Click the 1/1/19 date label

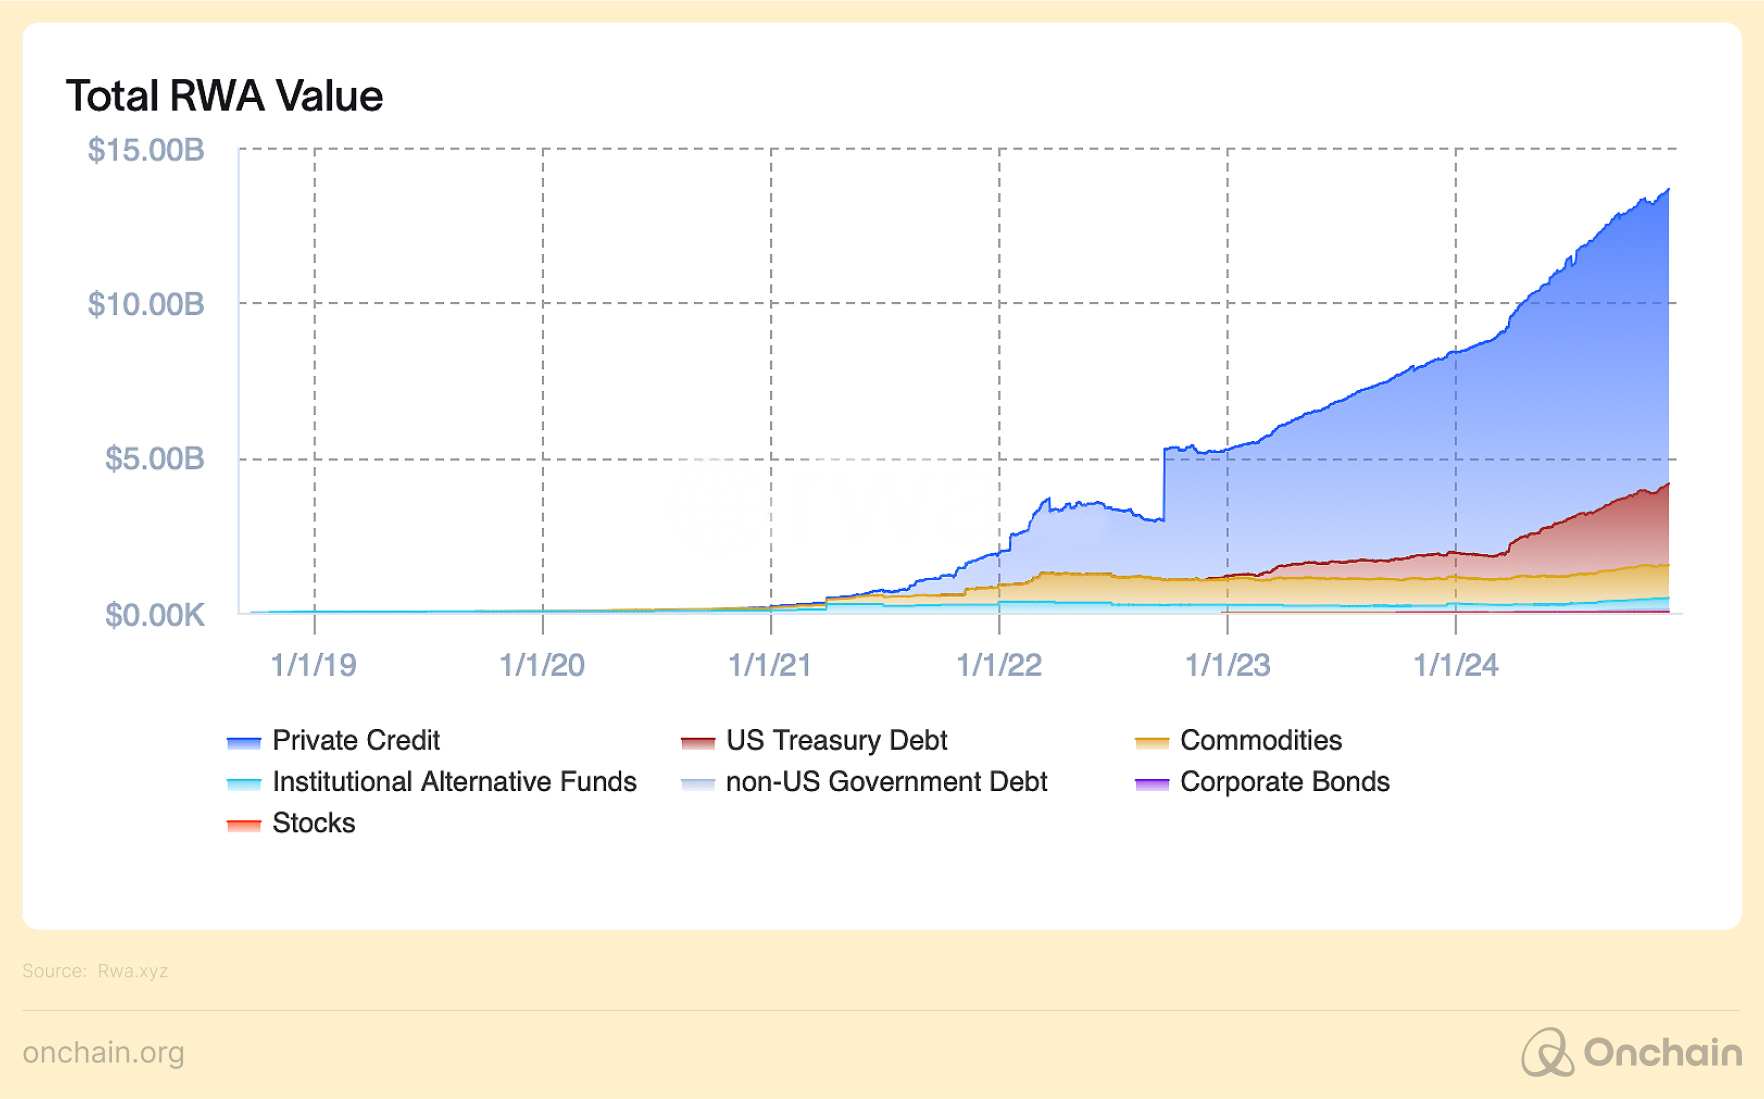point(314,665)
